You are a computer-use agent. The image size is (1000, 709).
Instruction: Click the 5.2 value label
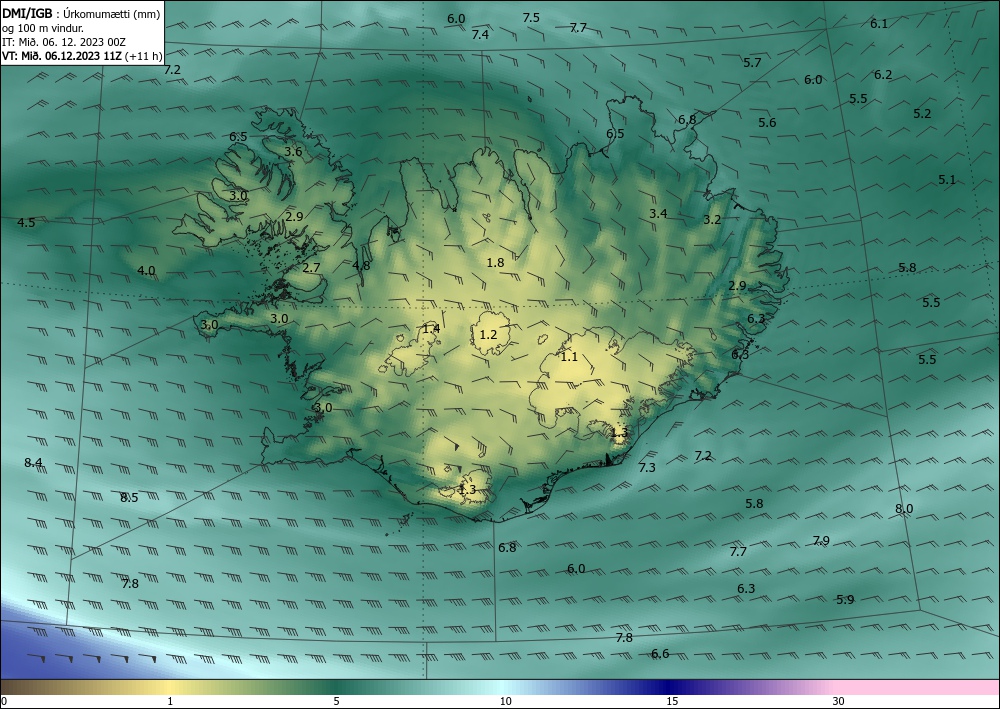922,113
